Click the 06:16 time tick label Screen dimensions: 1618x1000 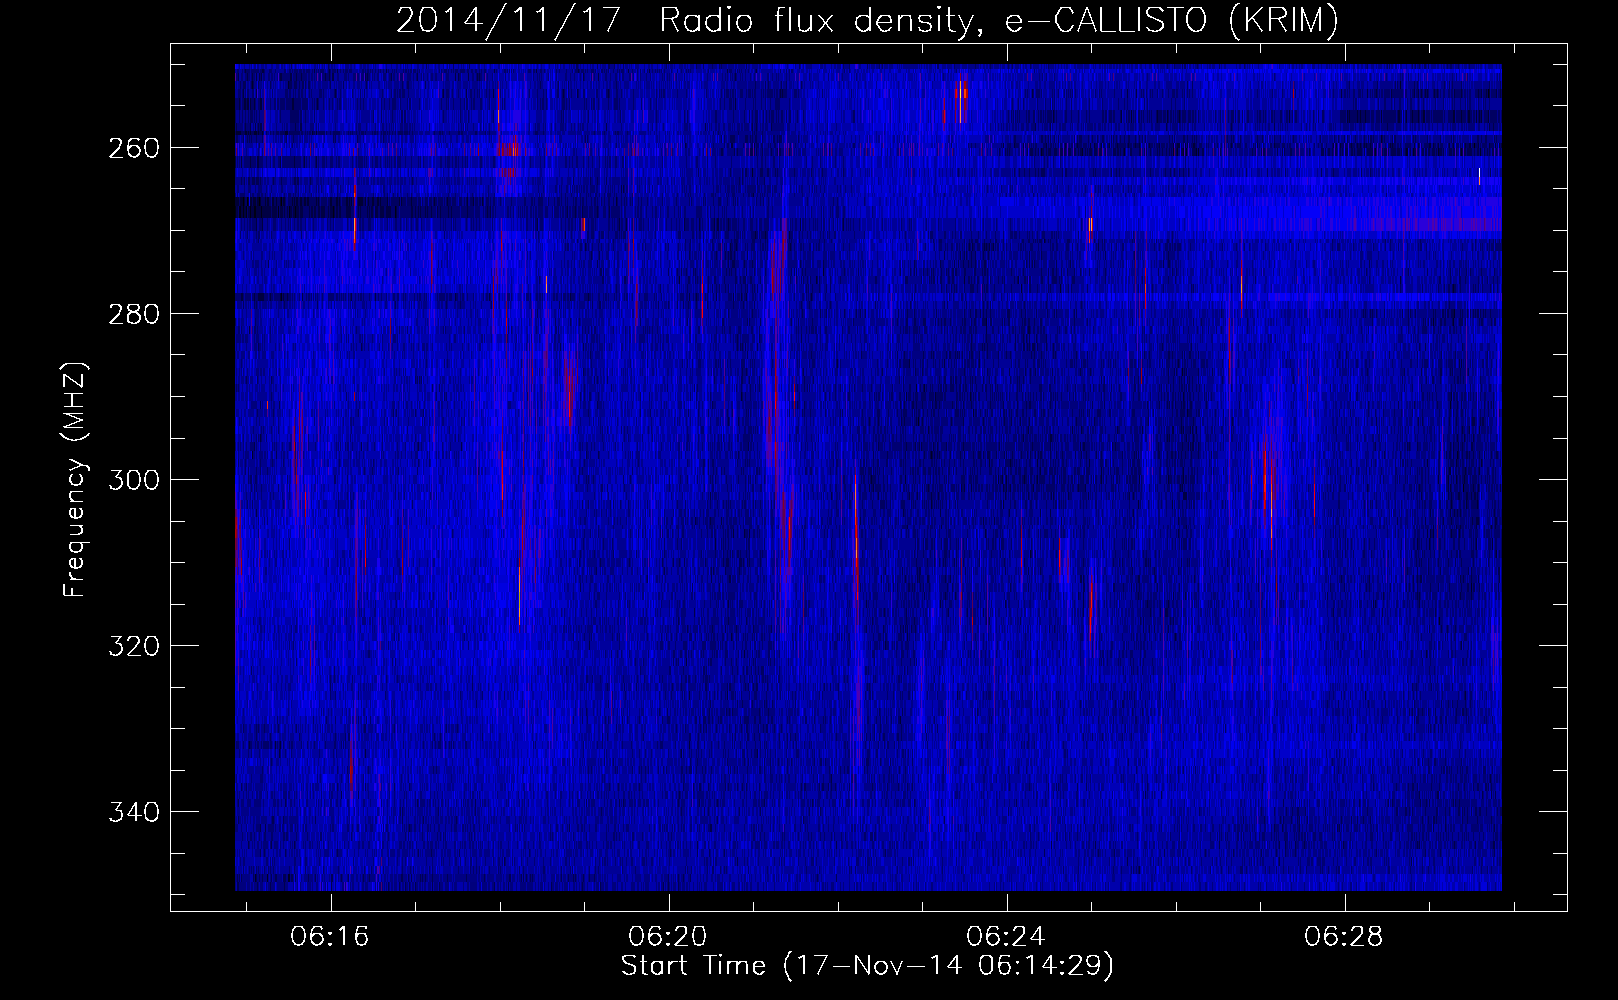pos(330,937)
